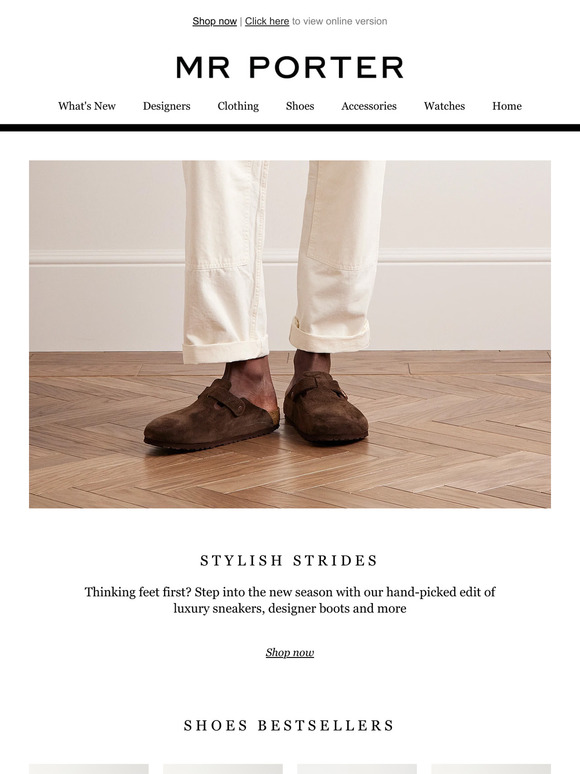Select Shoes in the navigation bar
The image size is (580, 774).
(300, 106)
